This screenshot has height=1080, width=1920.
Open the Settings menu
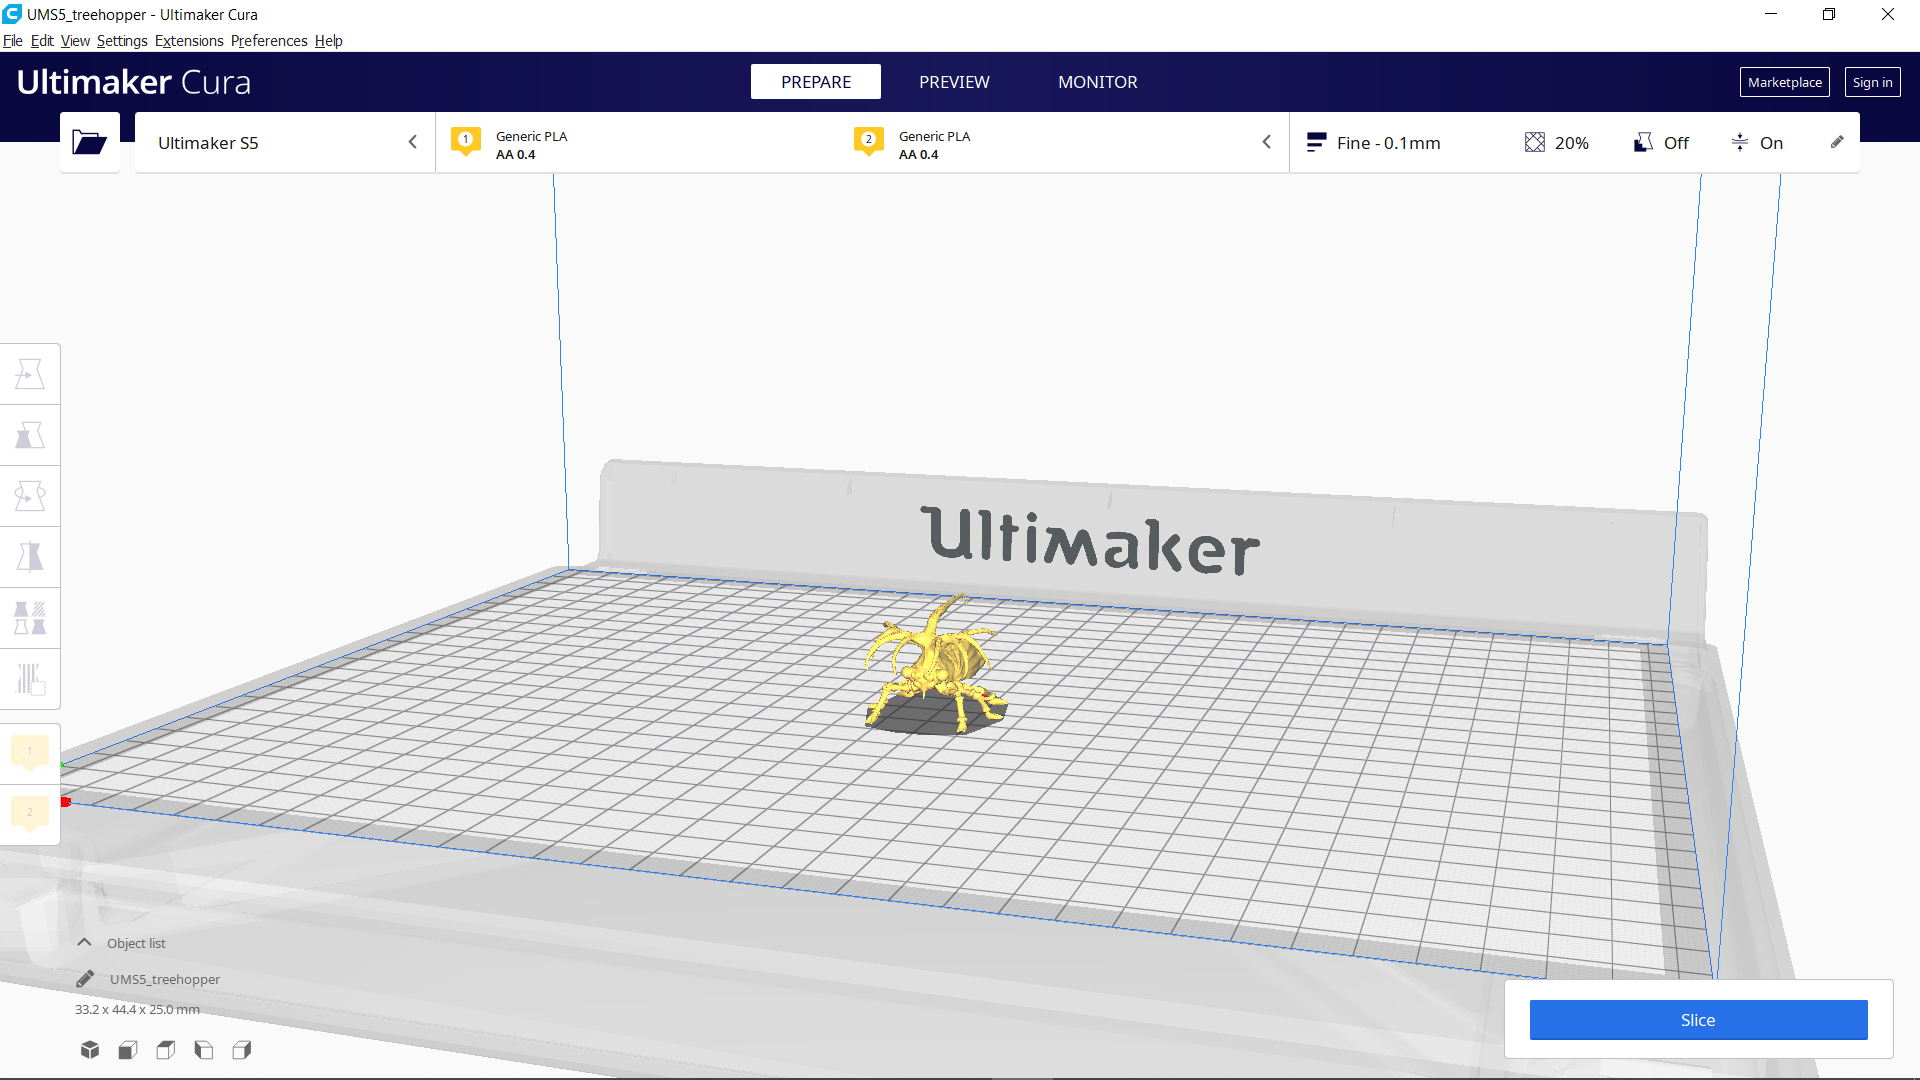[x=122, y=41]
